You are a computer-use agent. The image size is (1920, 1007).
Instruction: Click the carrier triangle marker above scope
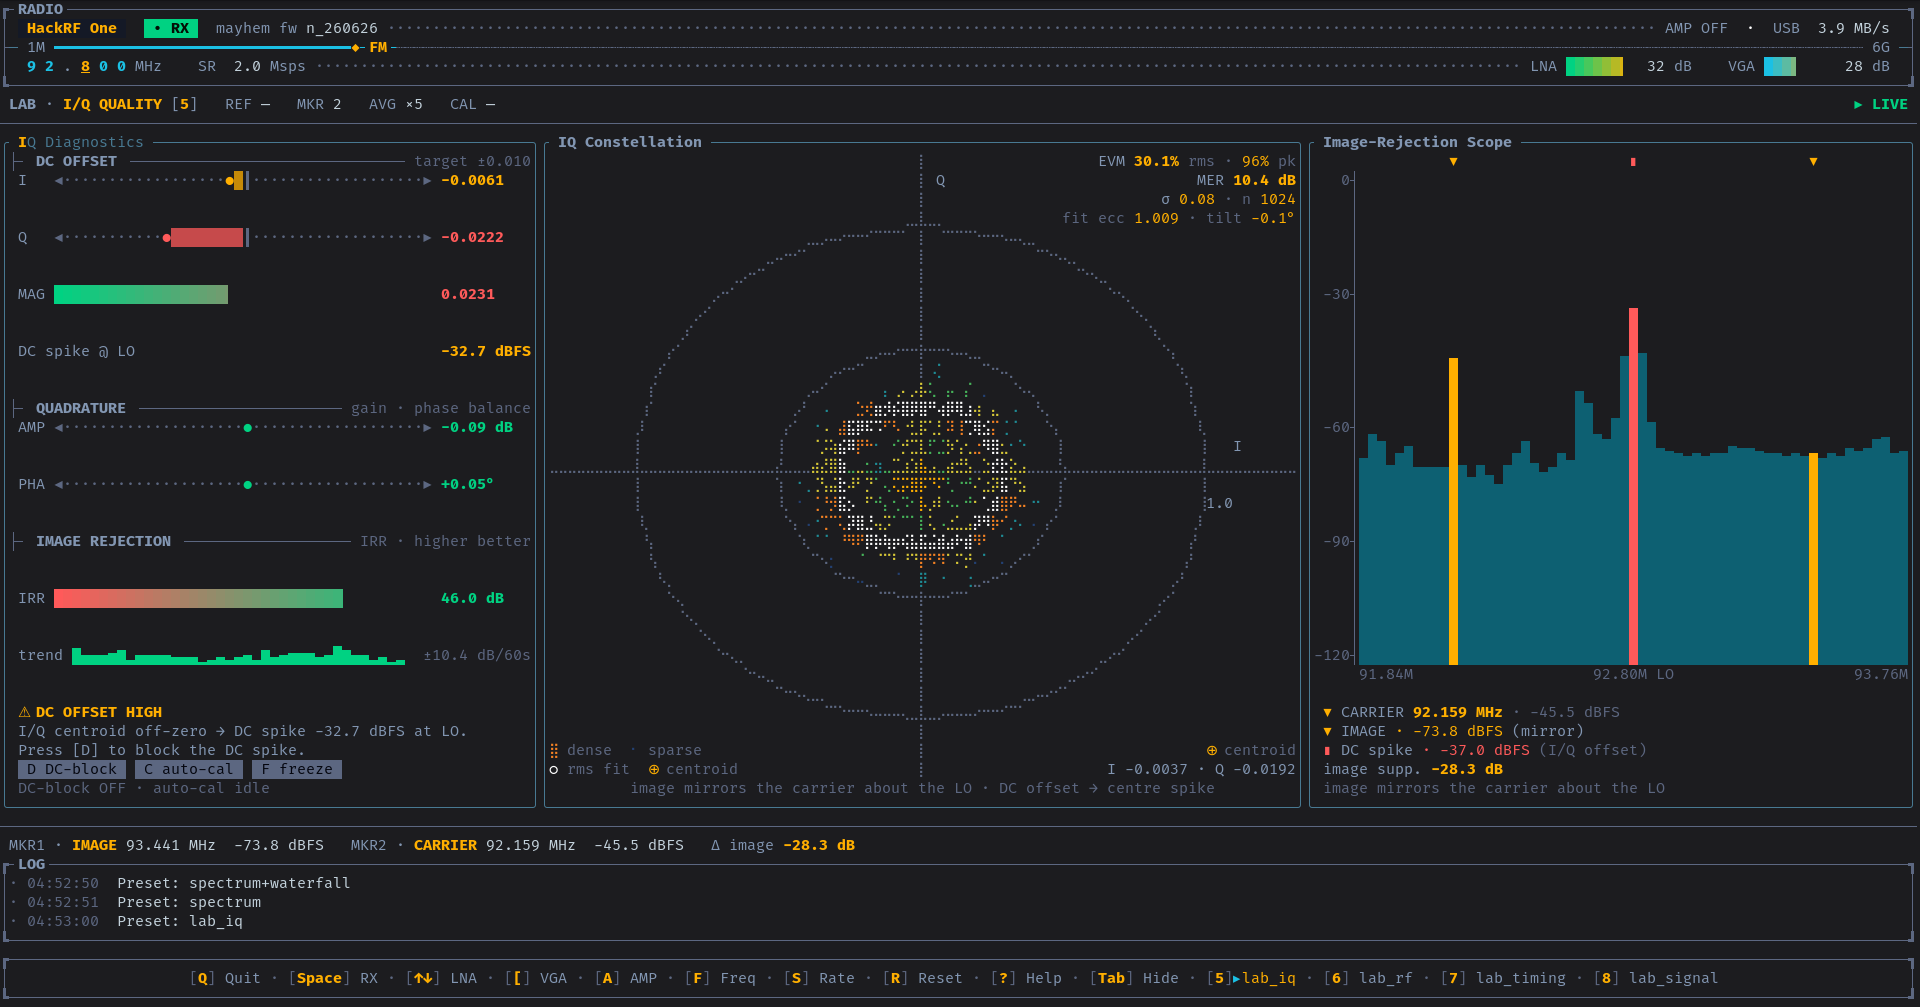[x=1453, y=161]
